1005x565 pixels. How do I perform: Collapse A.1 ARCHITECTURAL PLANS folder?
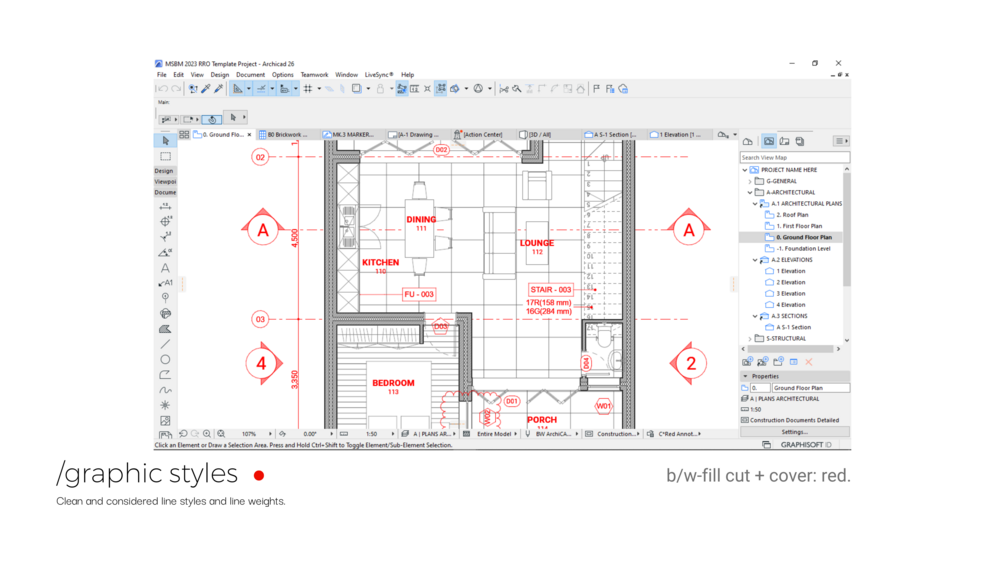pyautogui.click(x=755, y=204)
